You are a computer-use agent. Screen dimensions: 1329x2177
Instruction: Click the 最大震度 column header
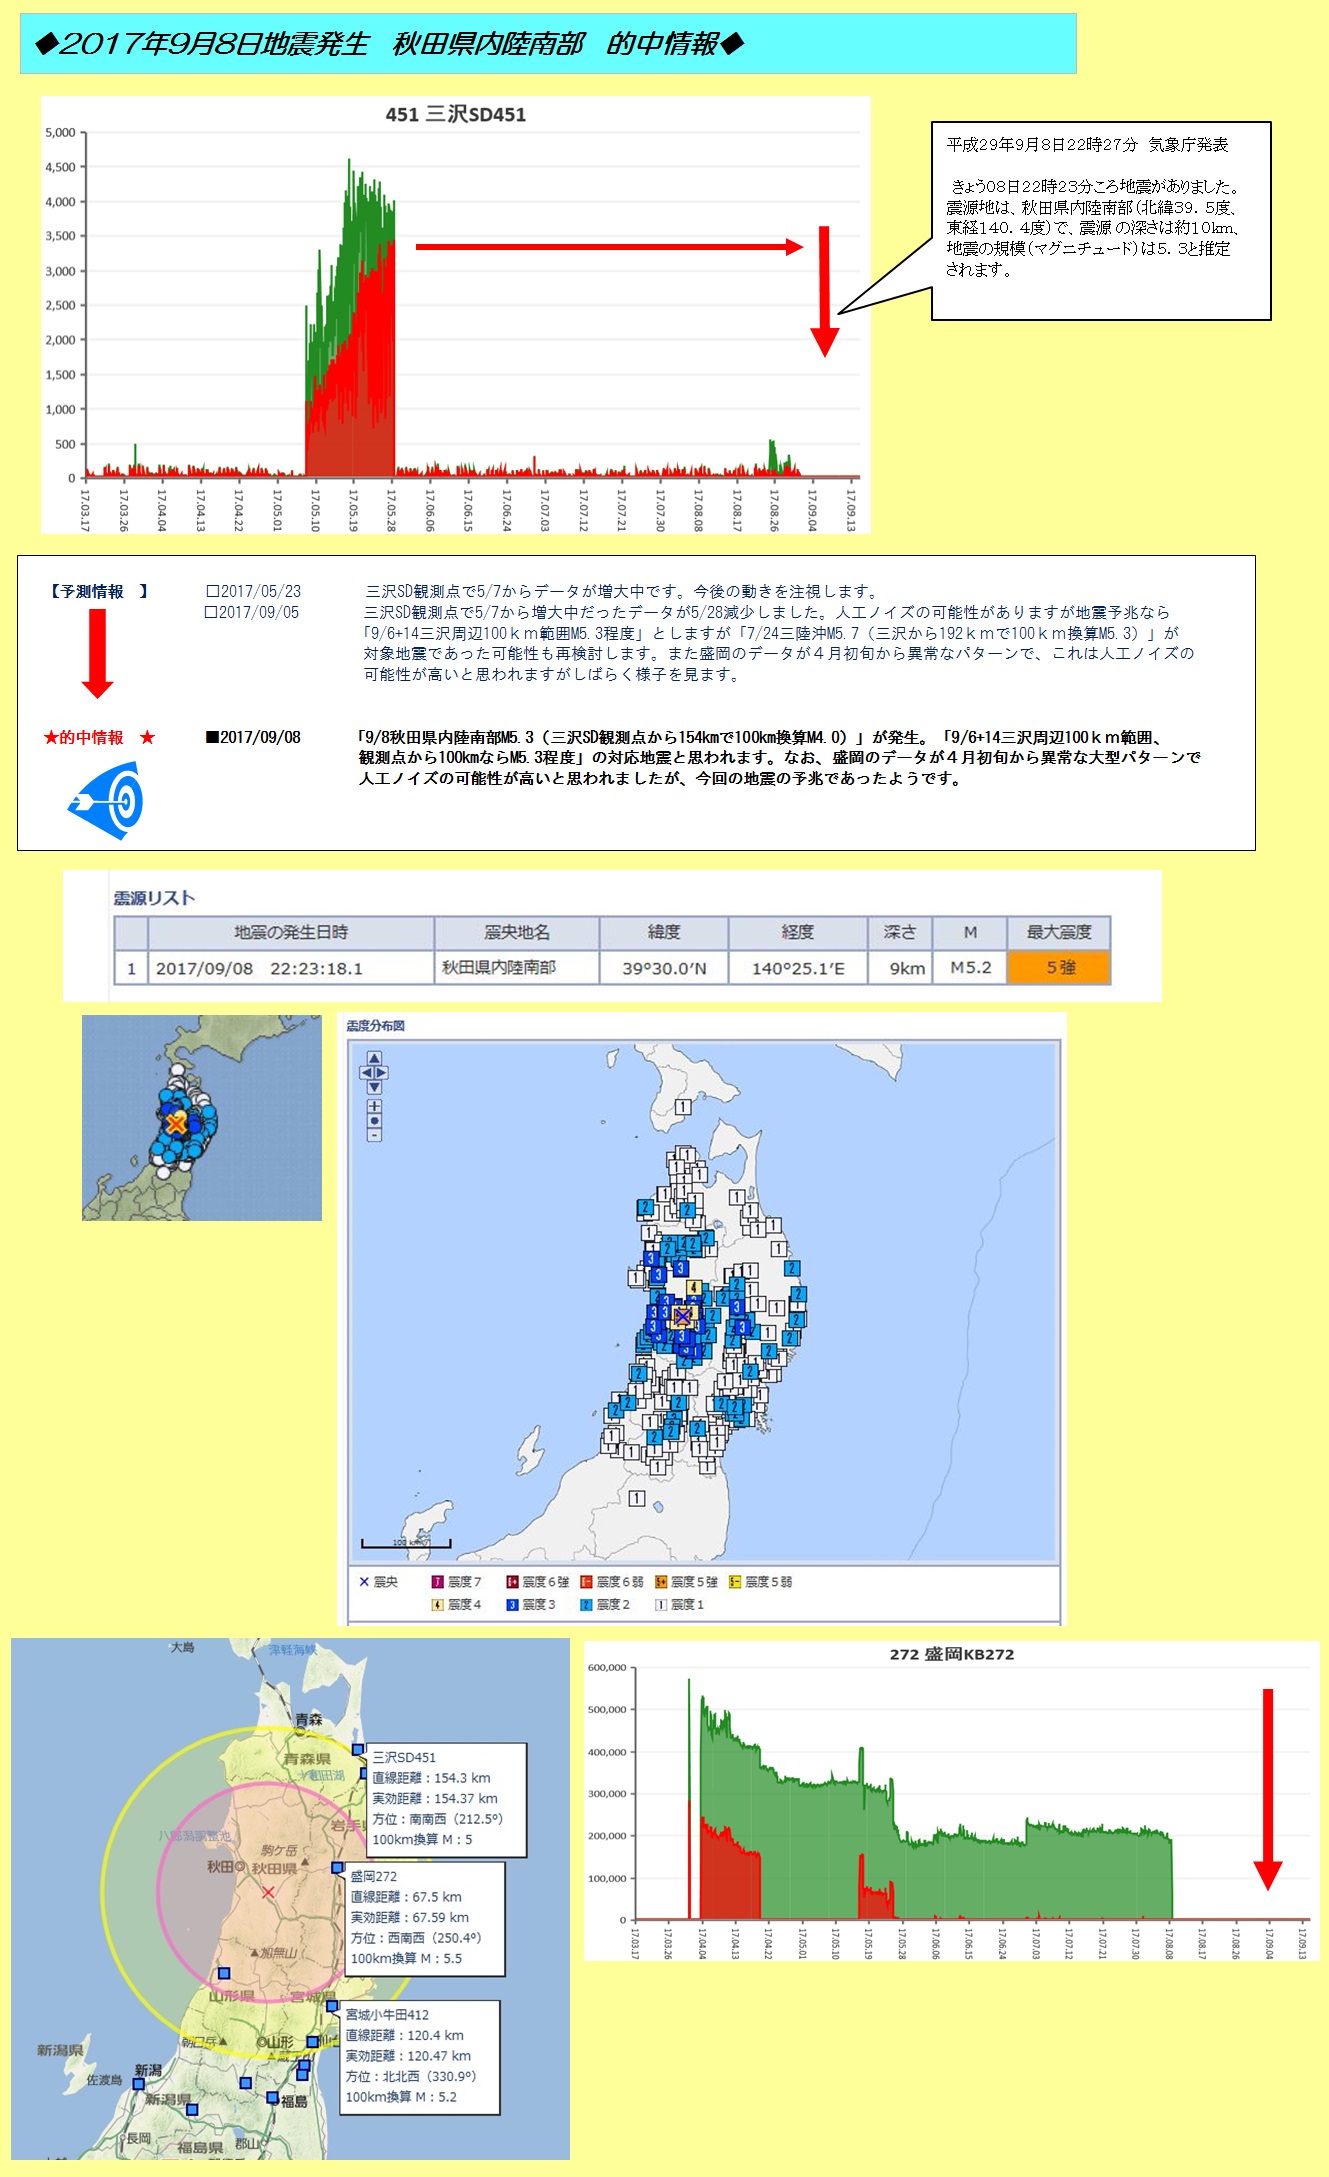[1059, 933]
